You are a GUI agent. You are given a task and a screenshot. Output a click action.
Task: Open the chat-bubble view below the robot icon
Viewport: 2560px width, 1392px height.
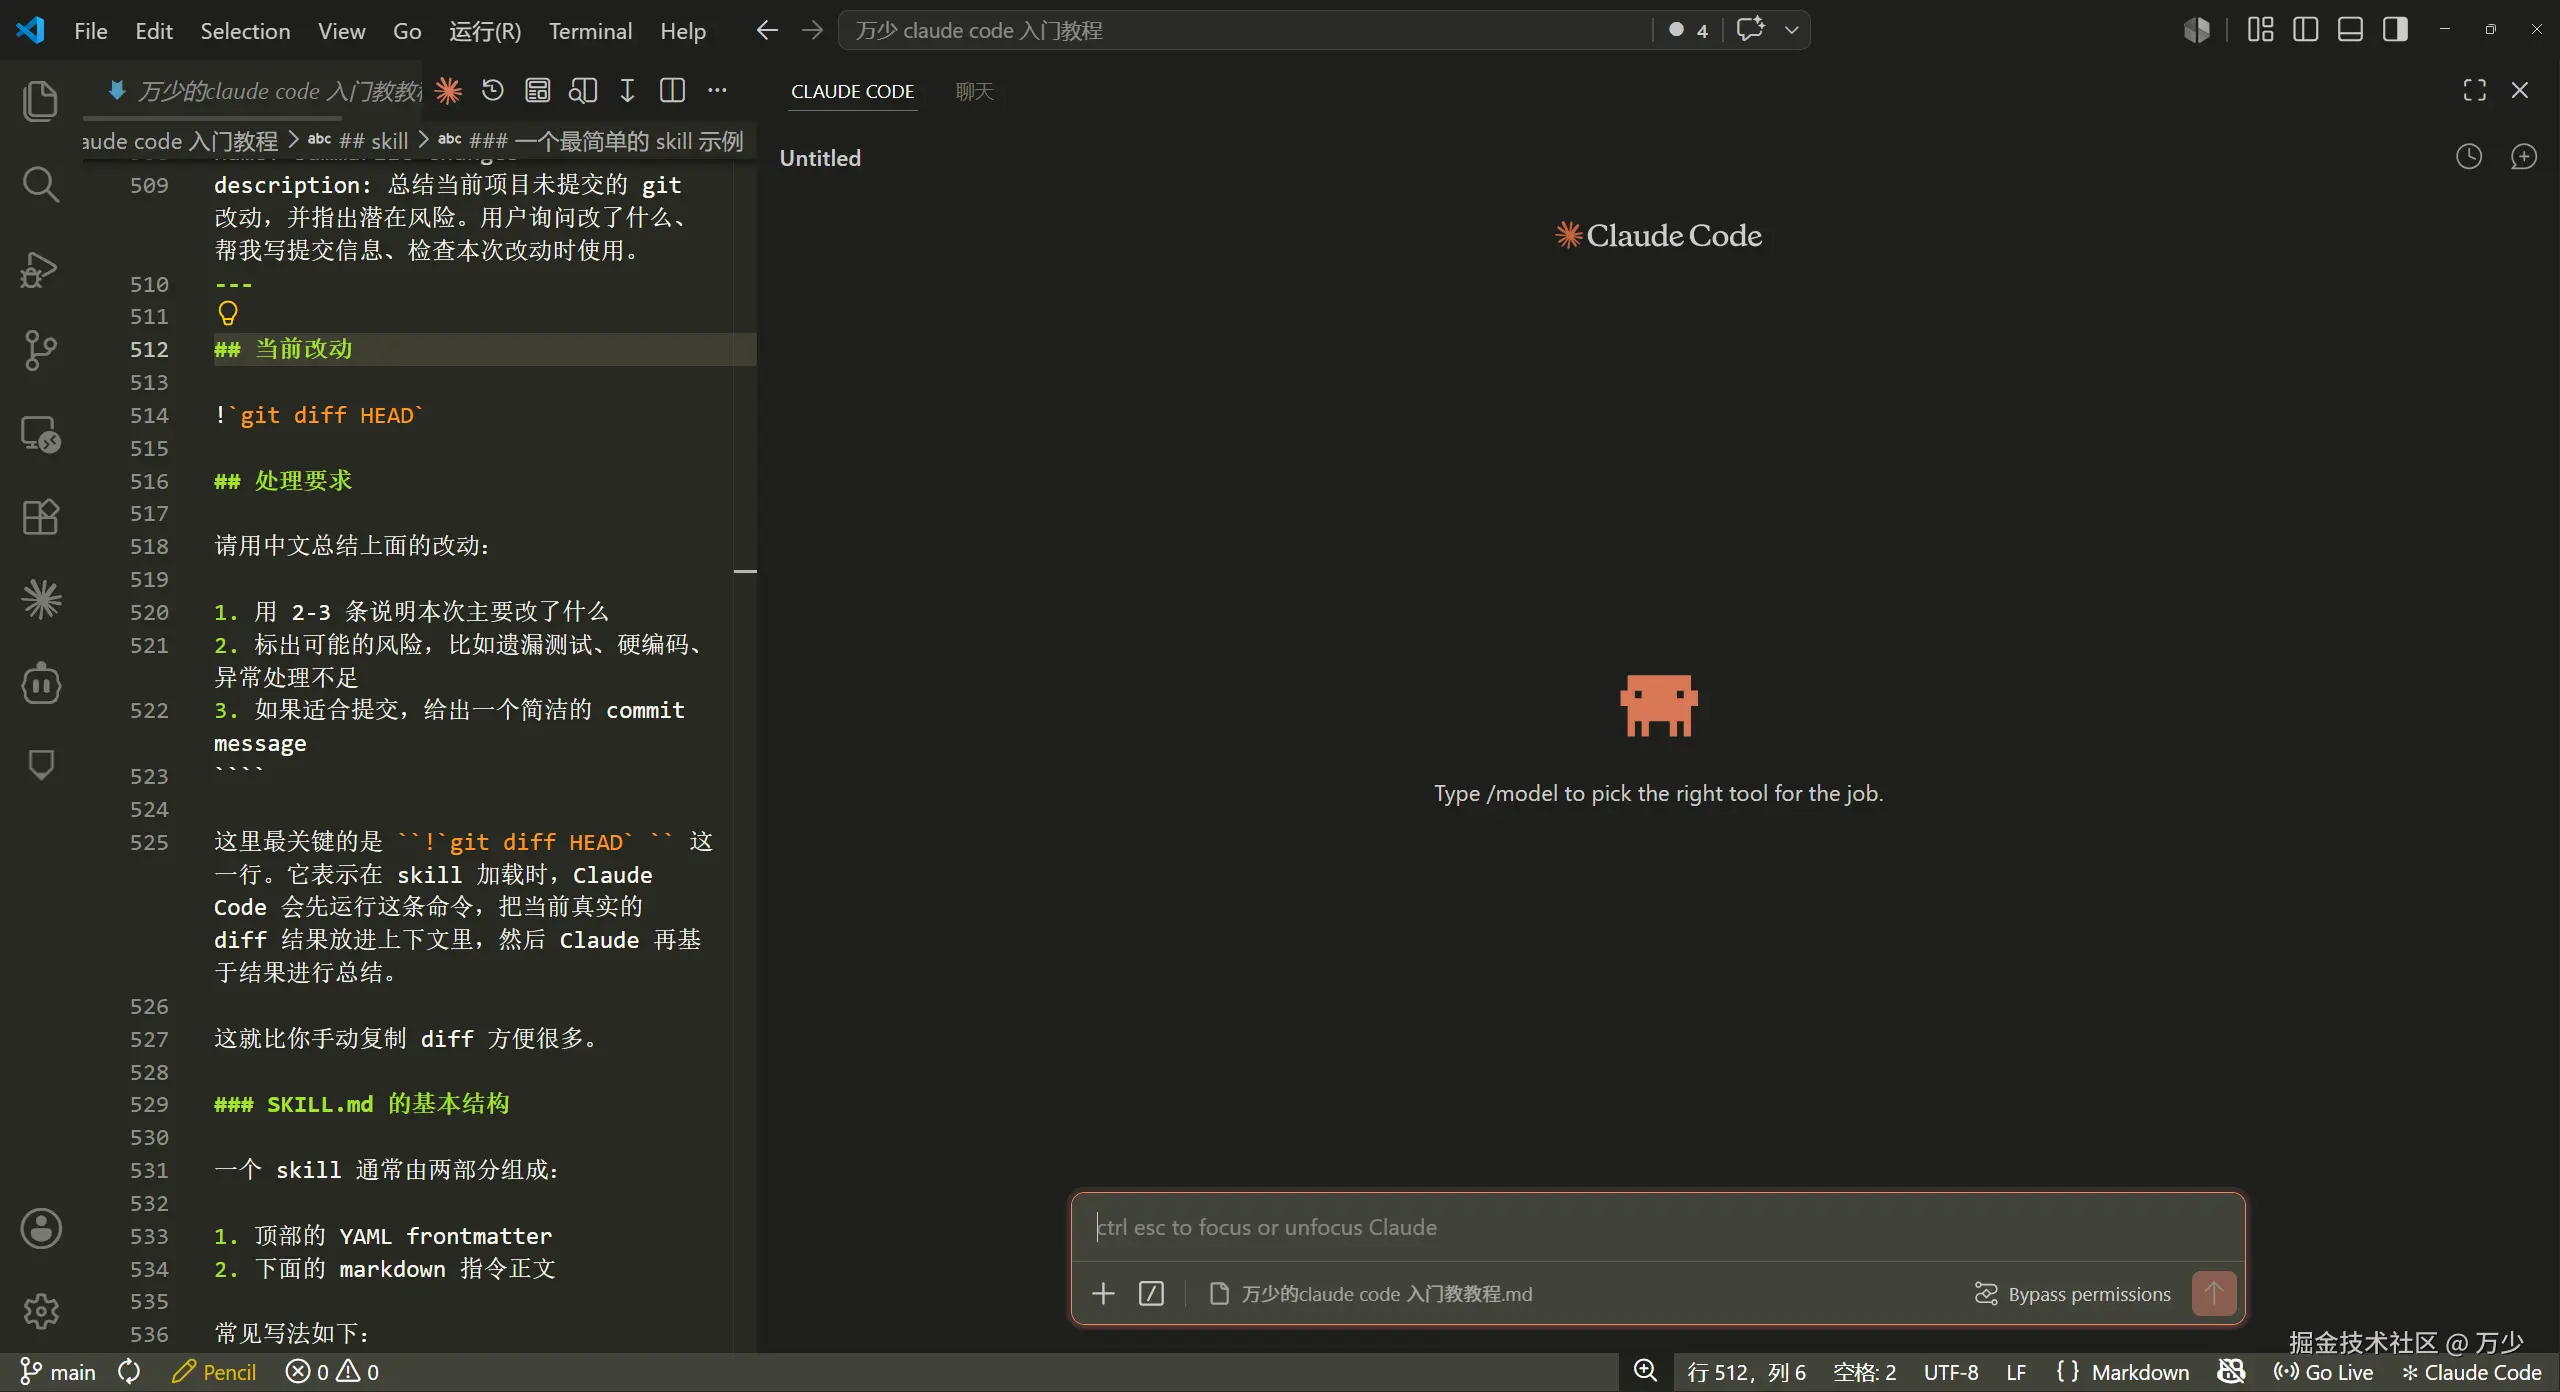pos(40,765)
